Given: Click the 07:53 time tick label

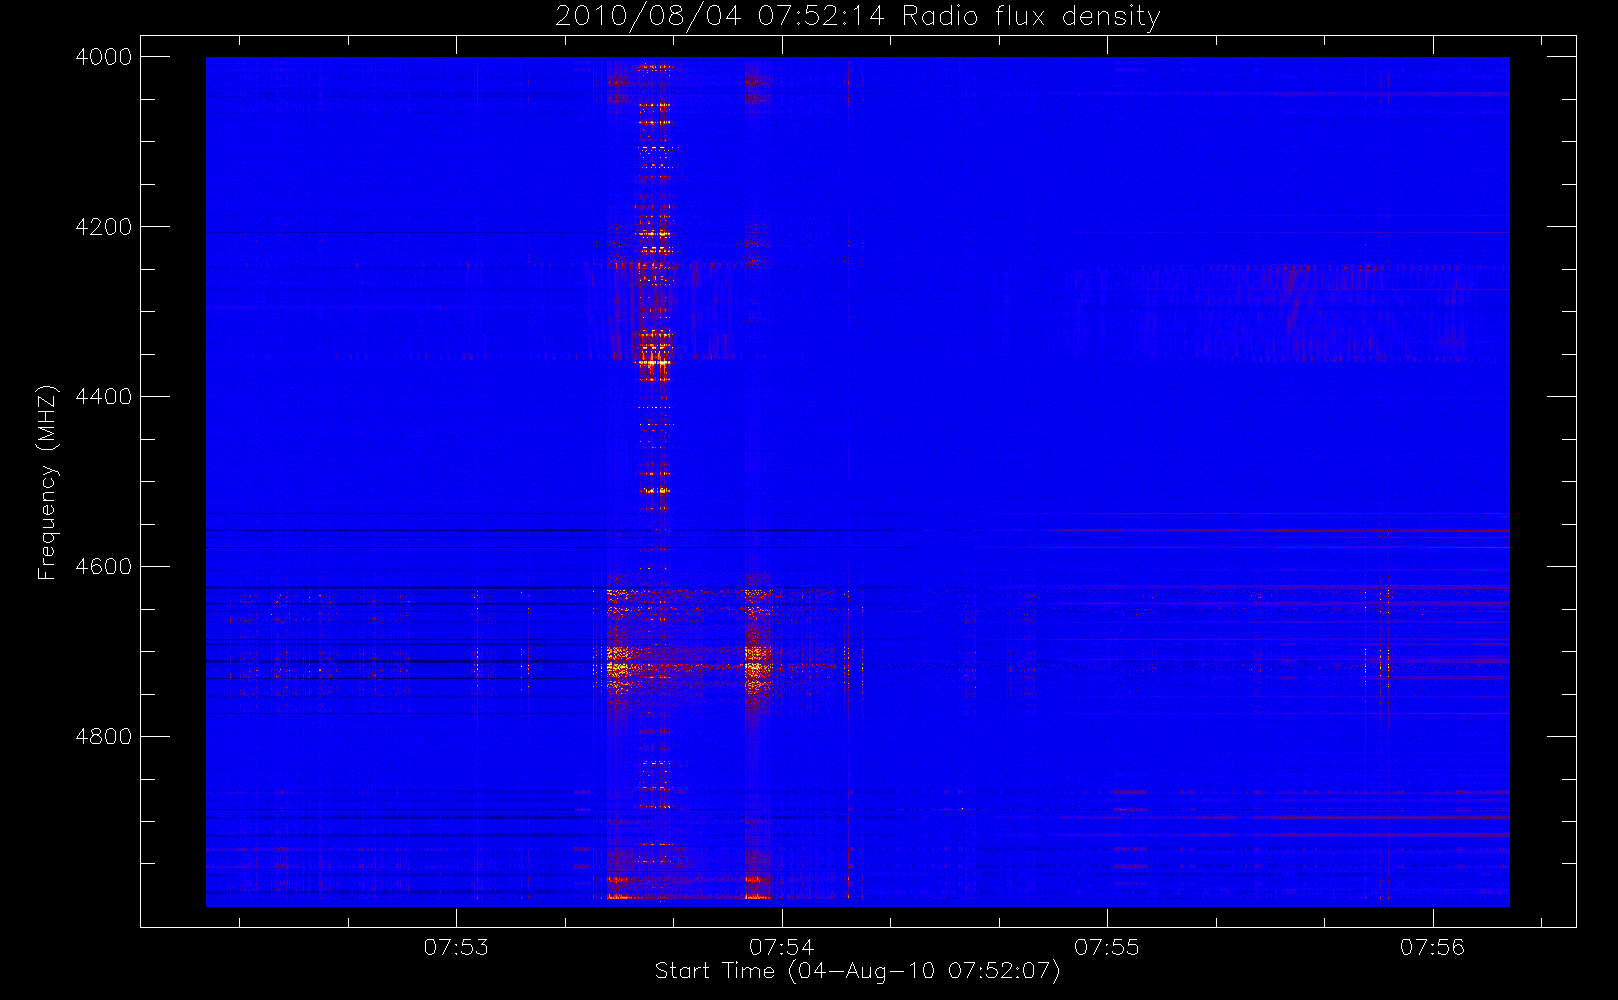Looking at the screenshot, I should 456,947.
